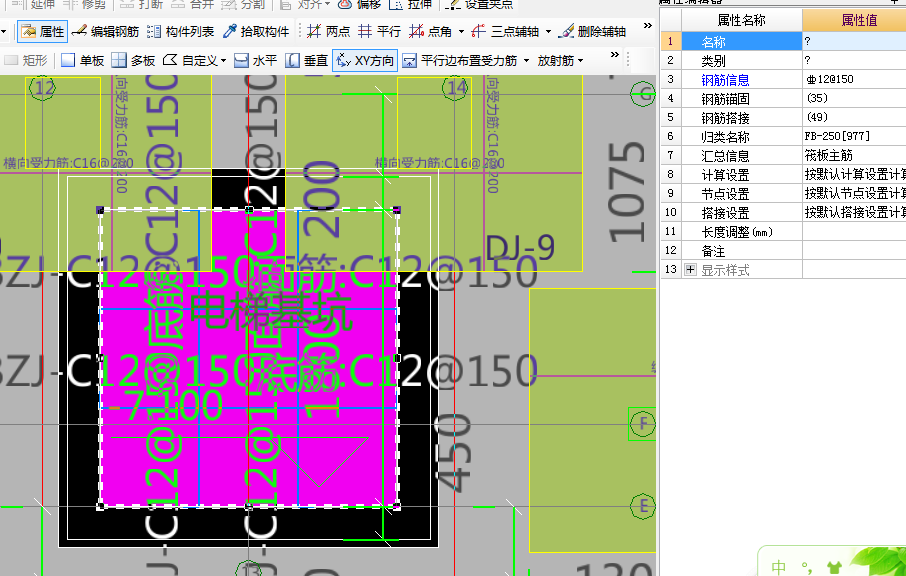This screenshot has width=906, height=576.
Task: Click property row number 3
Action: click(x=670, y=80)
